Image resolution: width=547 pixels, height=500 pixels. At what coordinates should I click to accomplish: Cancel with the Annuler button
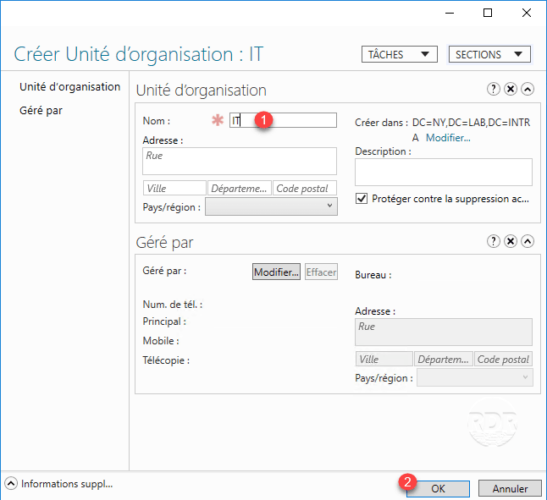pyautogui.click(x=510, y=488)
